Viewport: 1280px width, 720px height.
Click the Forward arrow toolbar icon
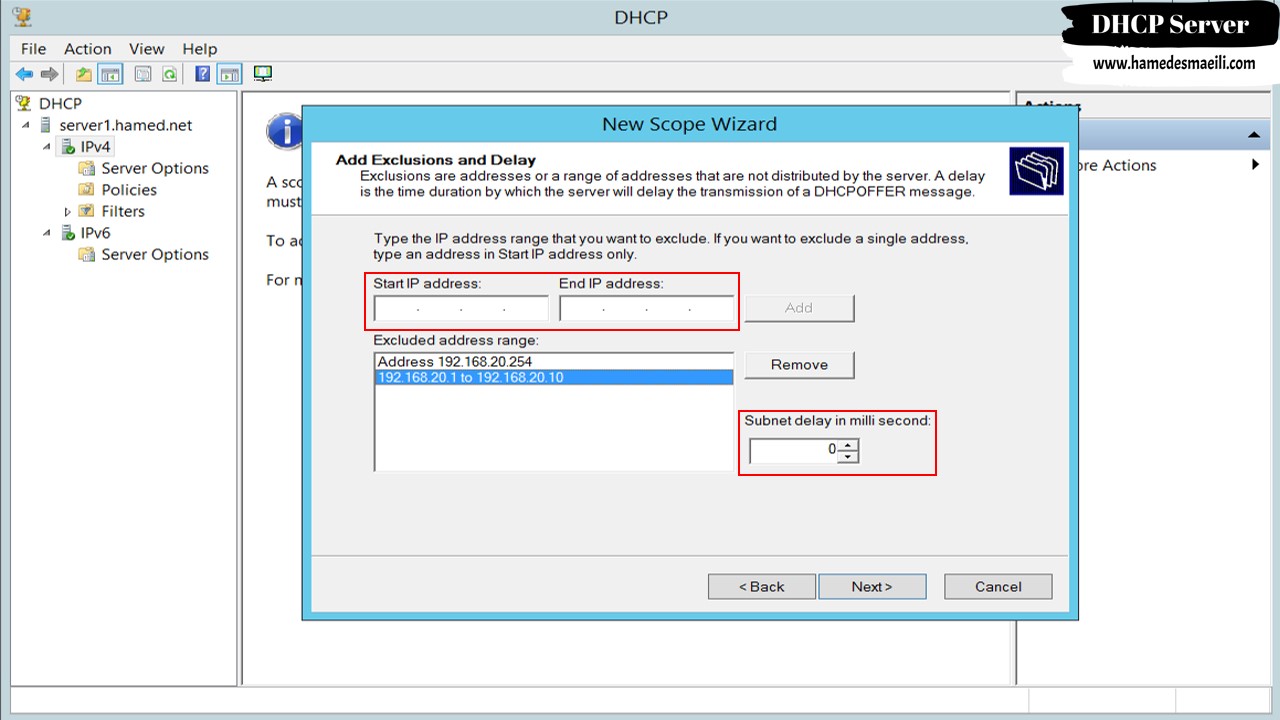[49, 74]
